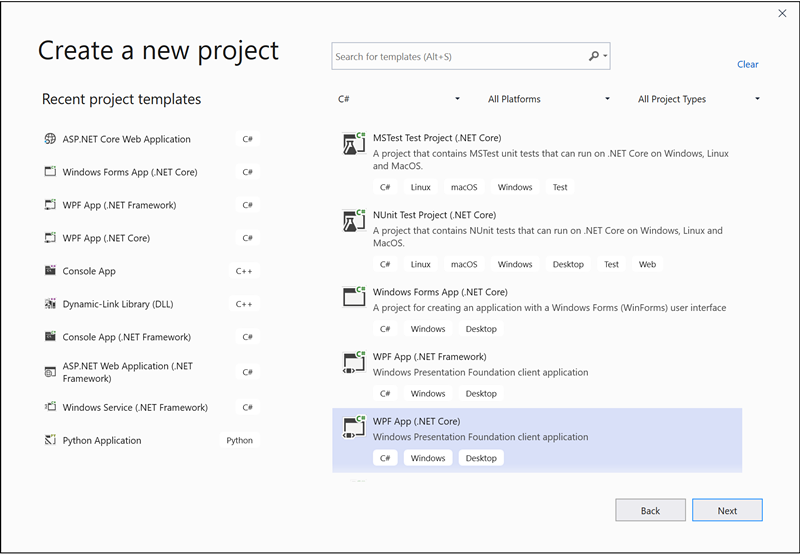The height and width of the screenshot is (554, 800).
Task: Close the Create a new project dialog
Action: [781, 13]
